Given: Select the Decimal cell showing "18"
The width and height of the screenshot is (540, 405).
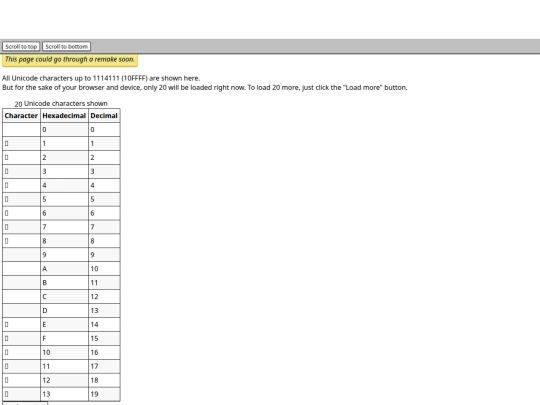Looking at the screenshot, I should tap(104, 380).
